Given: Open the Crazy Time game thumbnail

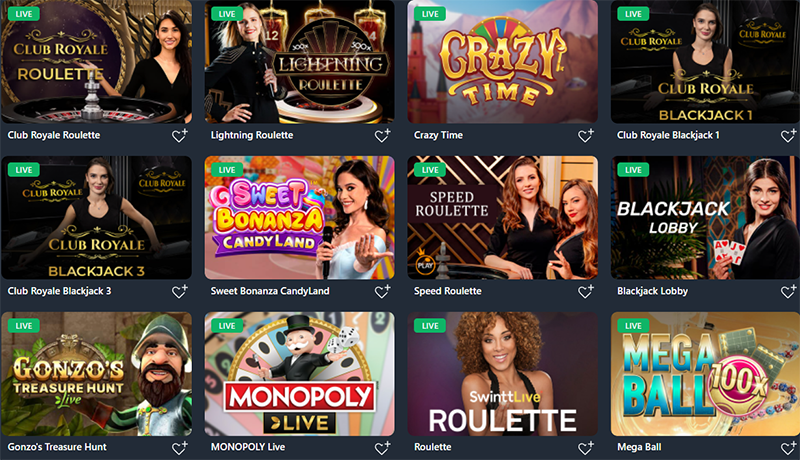Looking at the screenshot, I should click(503, 62).
